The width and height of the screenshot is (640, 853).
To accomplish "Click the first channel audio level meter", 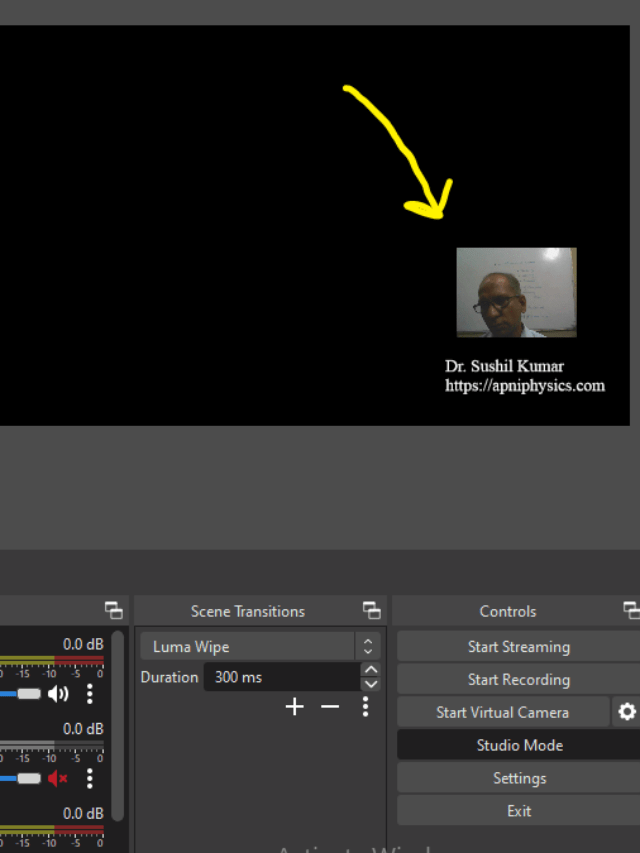I will (52, 660).
